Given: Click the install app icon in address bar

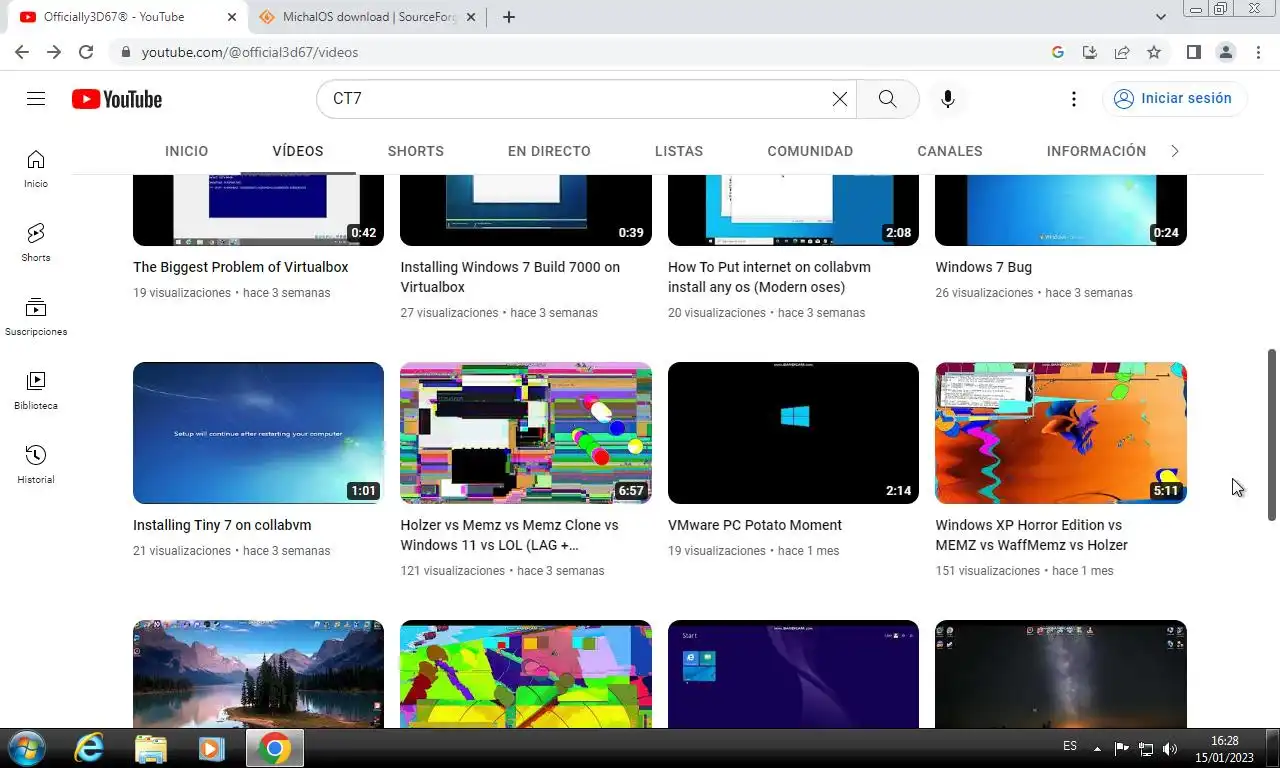Looking at the screenshot, I should (x=1090, y=52).
